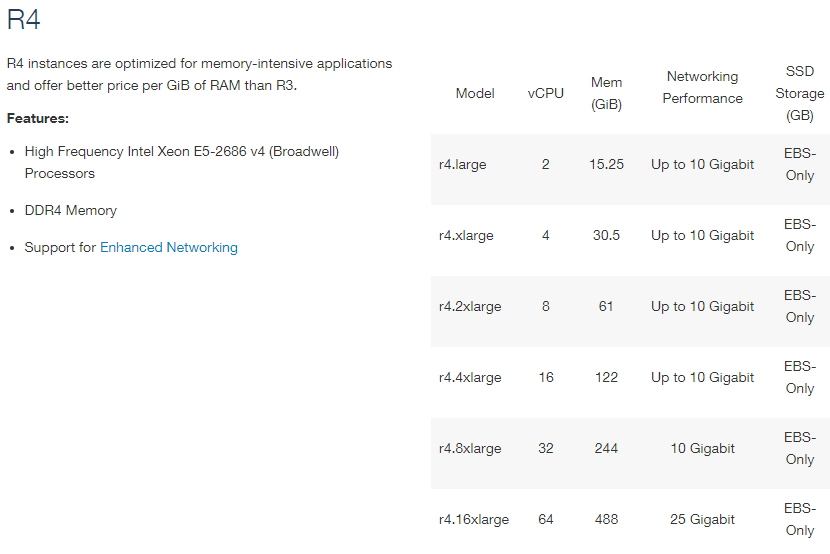Click the 30.5 memory value
830x554 pixels.
606,235
